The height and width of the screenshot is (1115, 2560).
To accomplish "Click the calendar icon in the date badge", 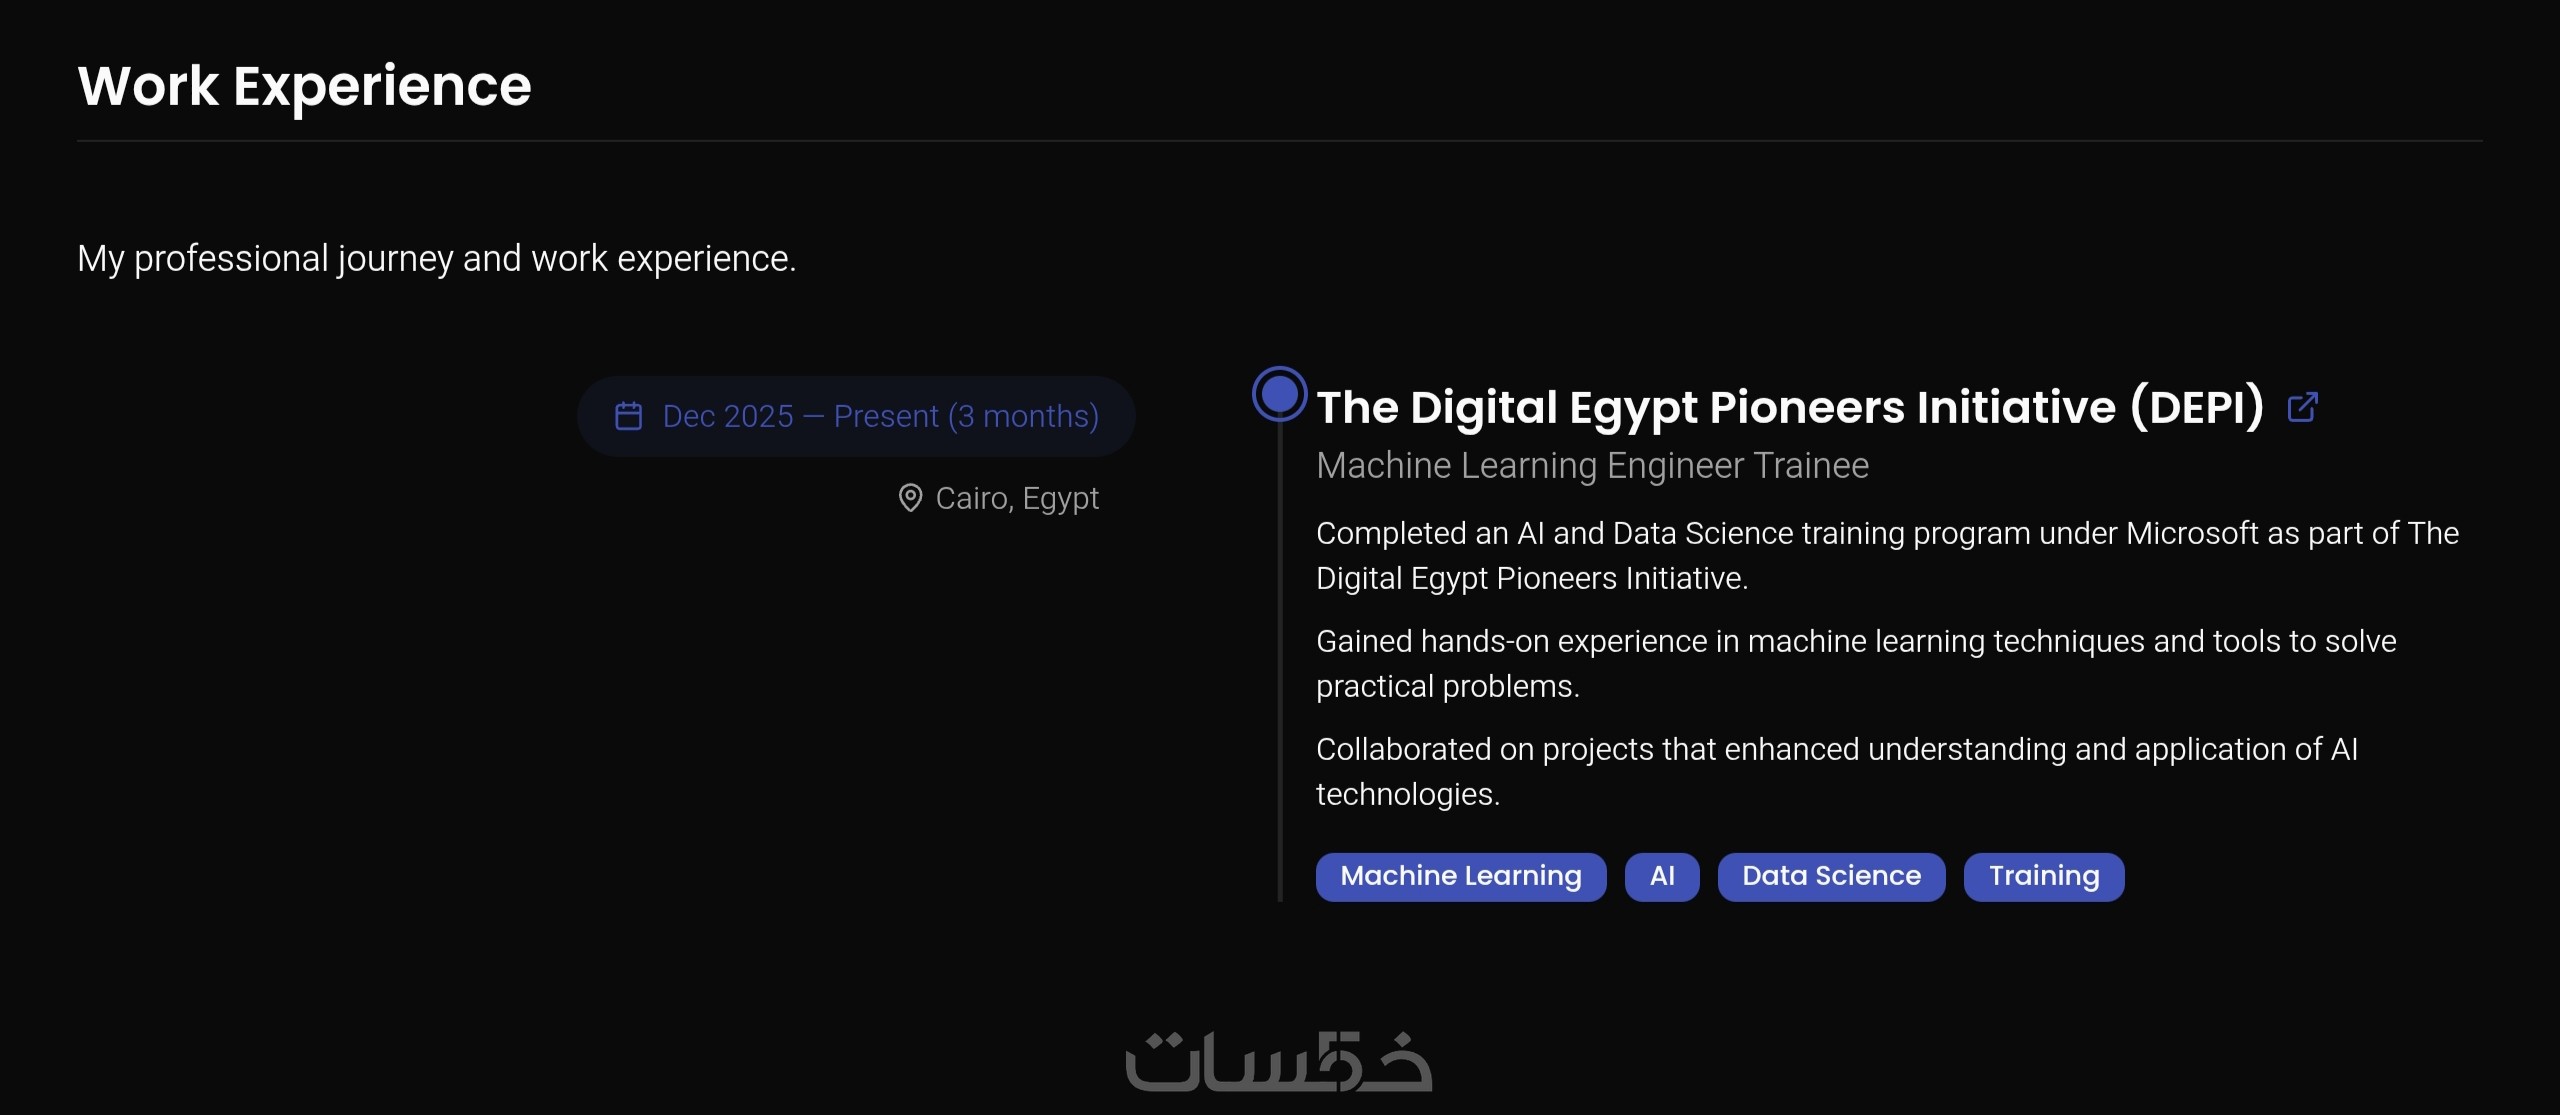I will [x=628, y=416].
